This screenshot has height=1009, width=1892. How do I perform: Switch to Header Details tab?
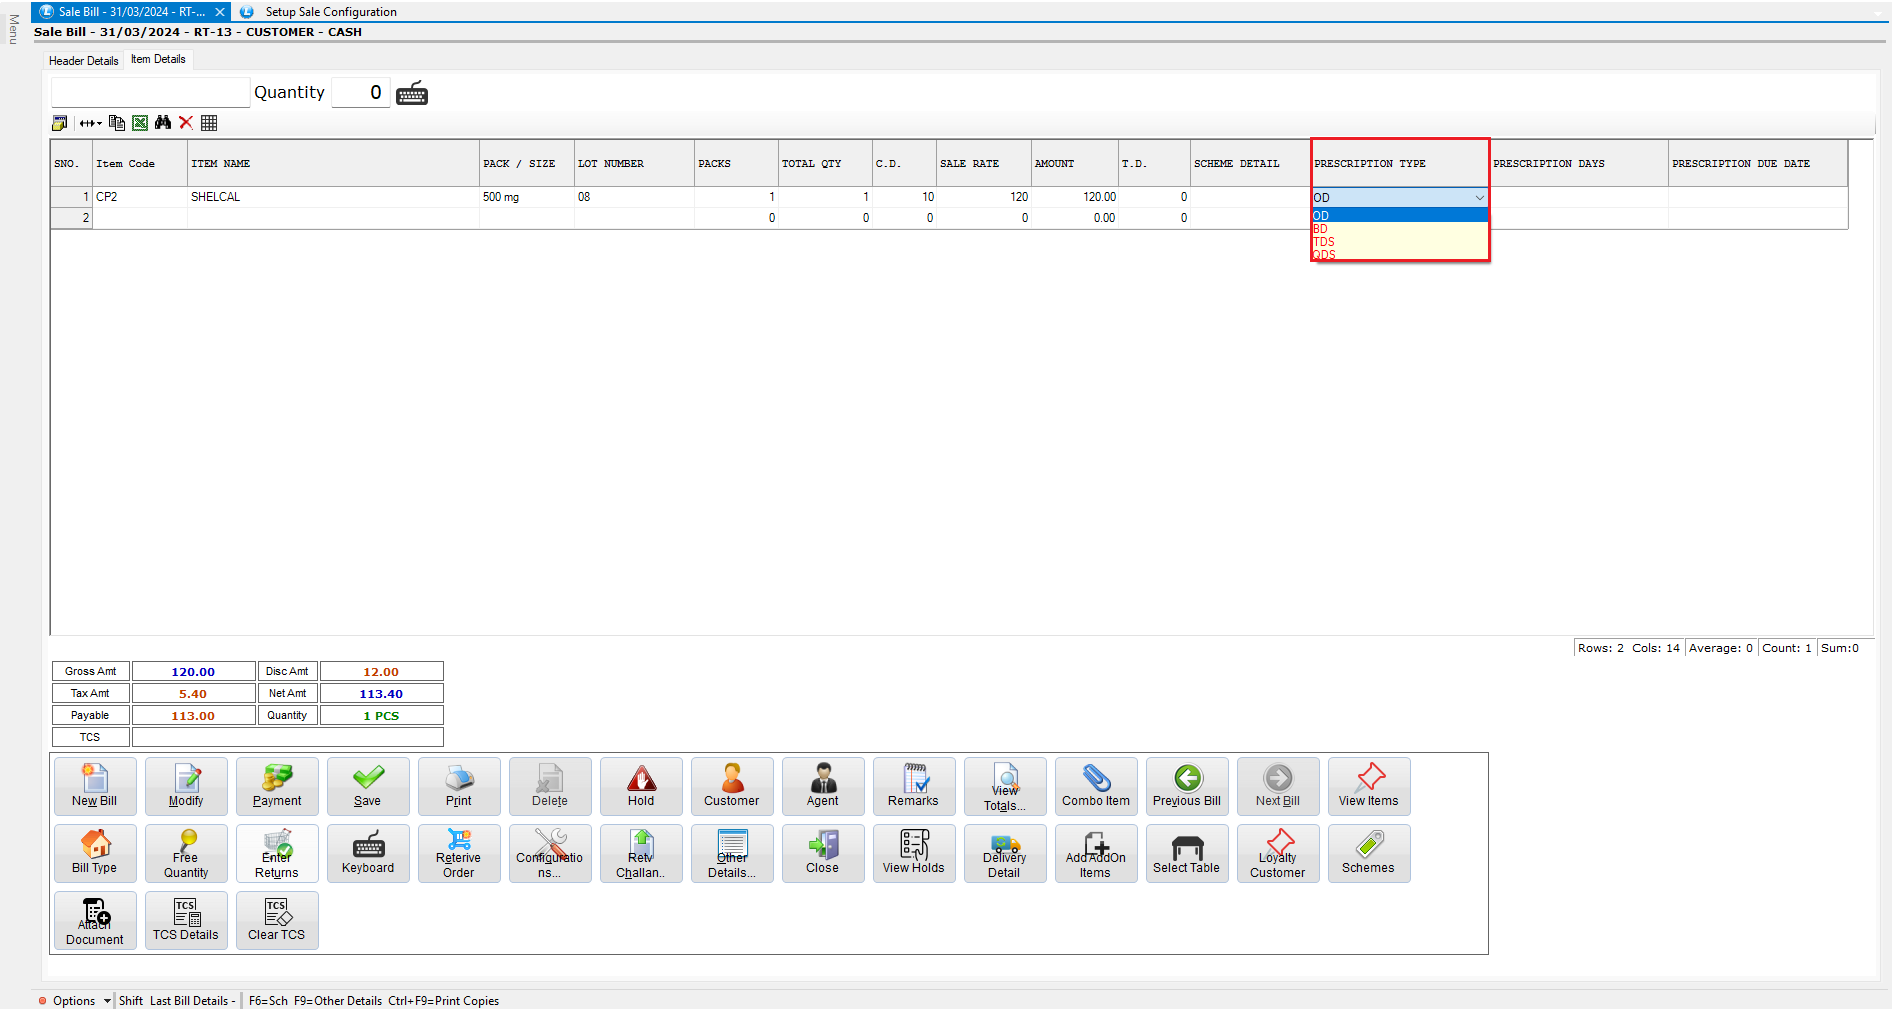(x=84, y=61)
